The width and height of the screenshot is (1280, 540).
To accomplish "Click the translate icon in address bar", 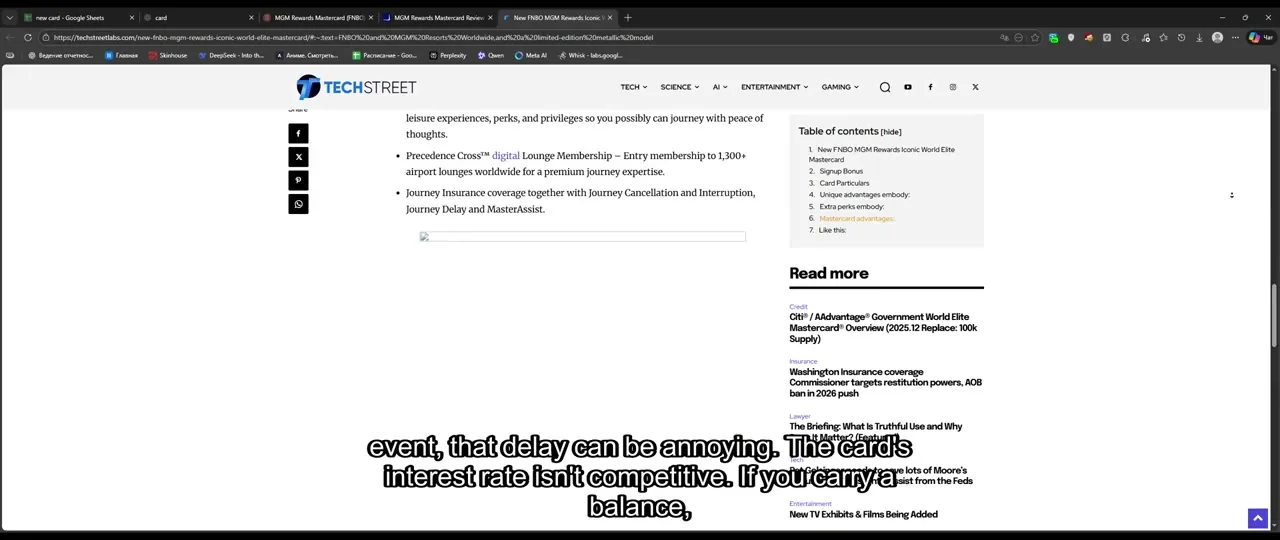I will pos(1004,37).
